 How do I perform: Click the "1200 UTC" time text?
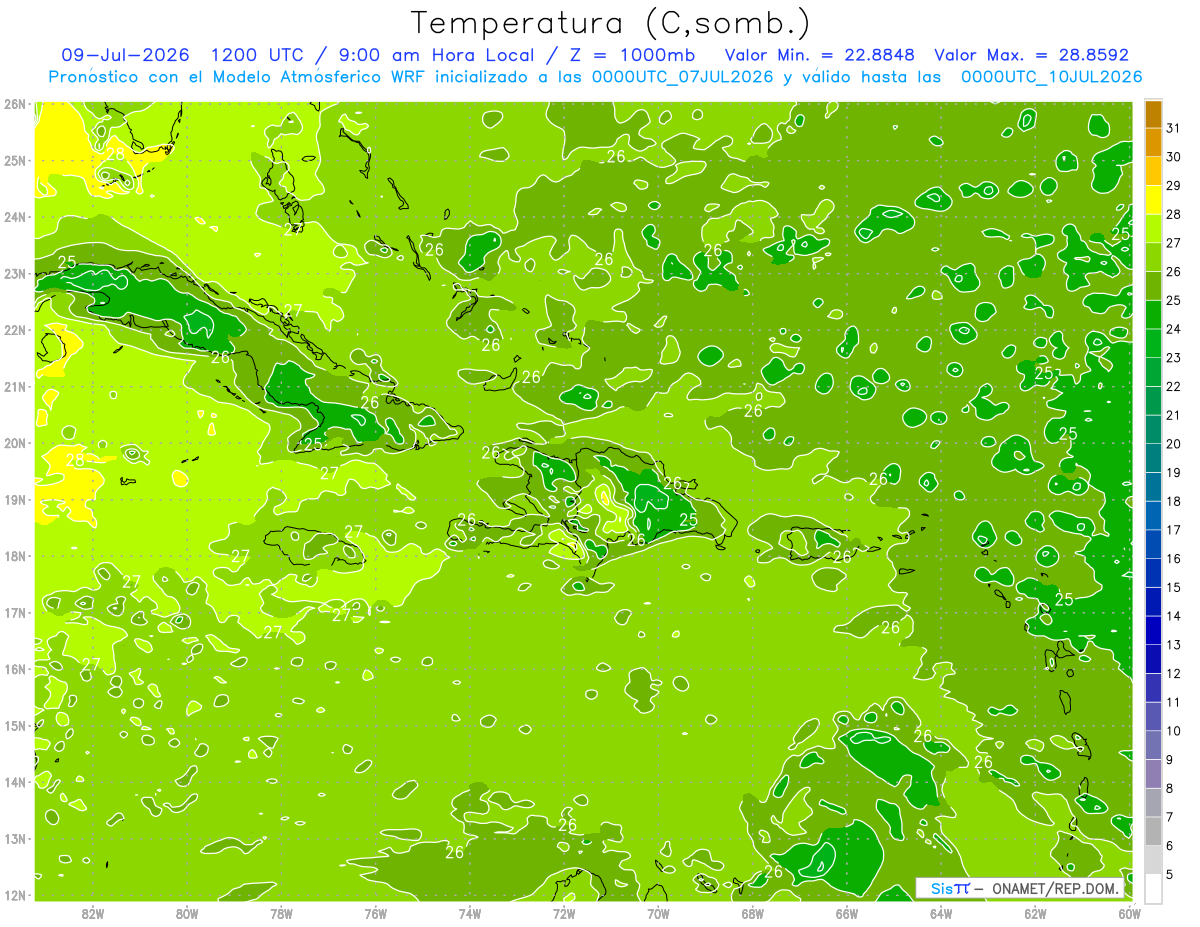(x=258, y=55)
